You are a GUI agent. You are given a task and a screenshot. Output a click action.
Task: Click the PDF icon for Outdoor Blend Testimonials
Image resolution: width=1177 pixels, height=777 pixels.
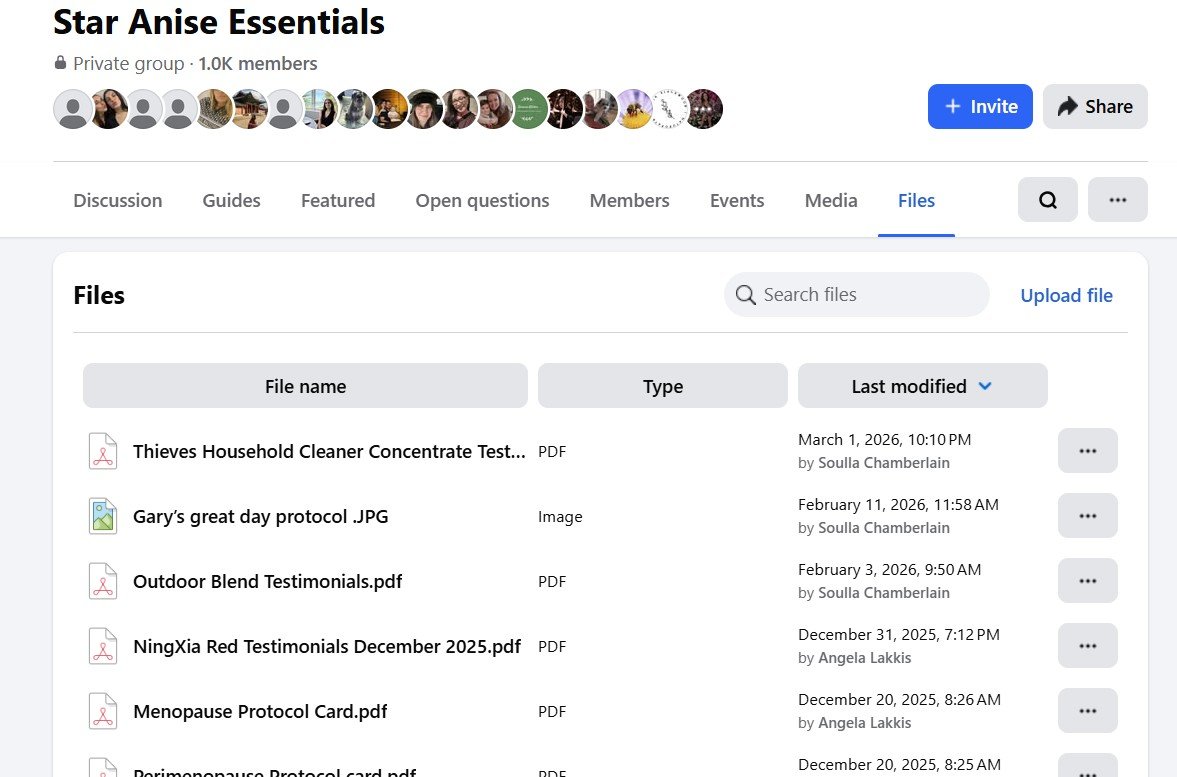pos(103,581)
